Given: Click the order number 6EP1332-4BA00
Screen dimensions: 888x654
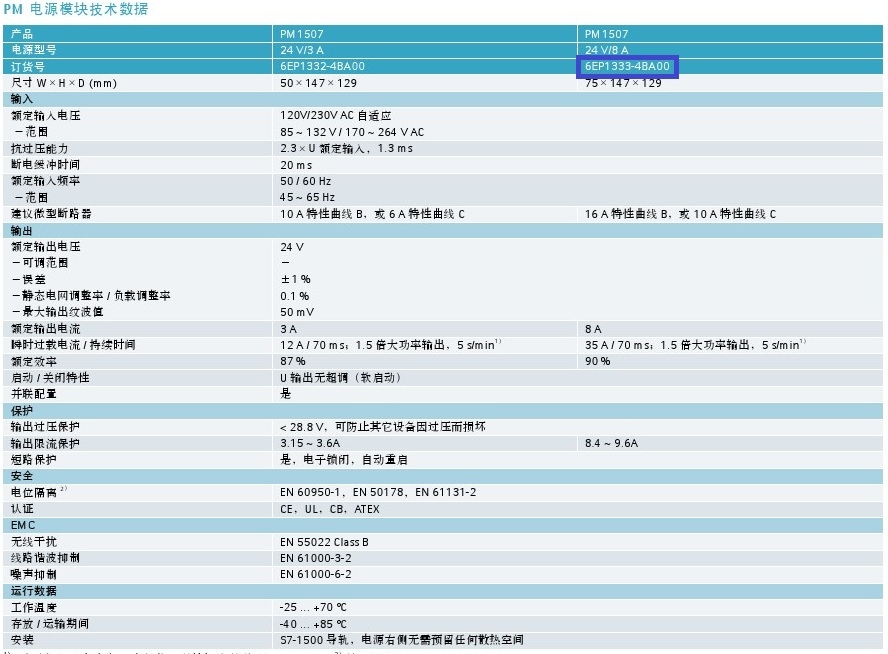Looking at the screenshot, I should [x=322, y=66].
